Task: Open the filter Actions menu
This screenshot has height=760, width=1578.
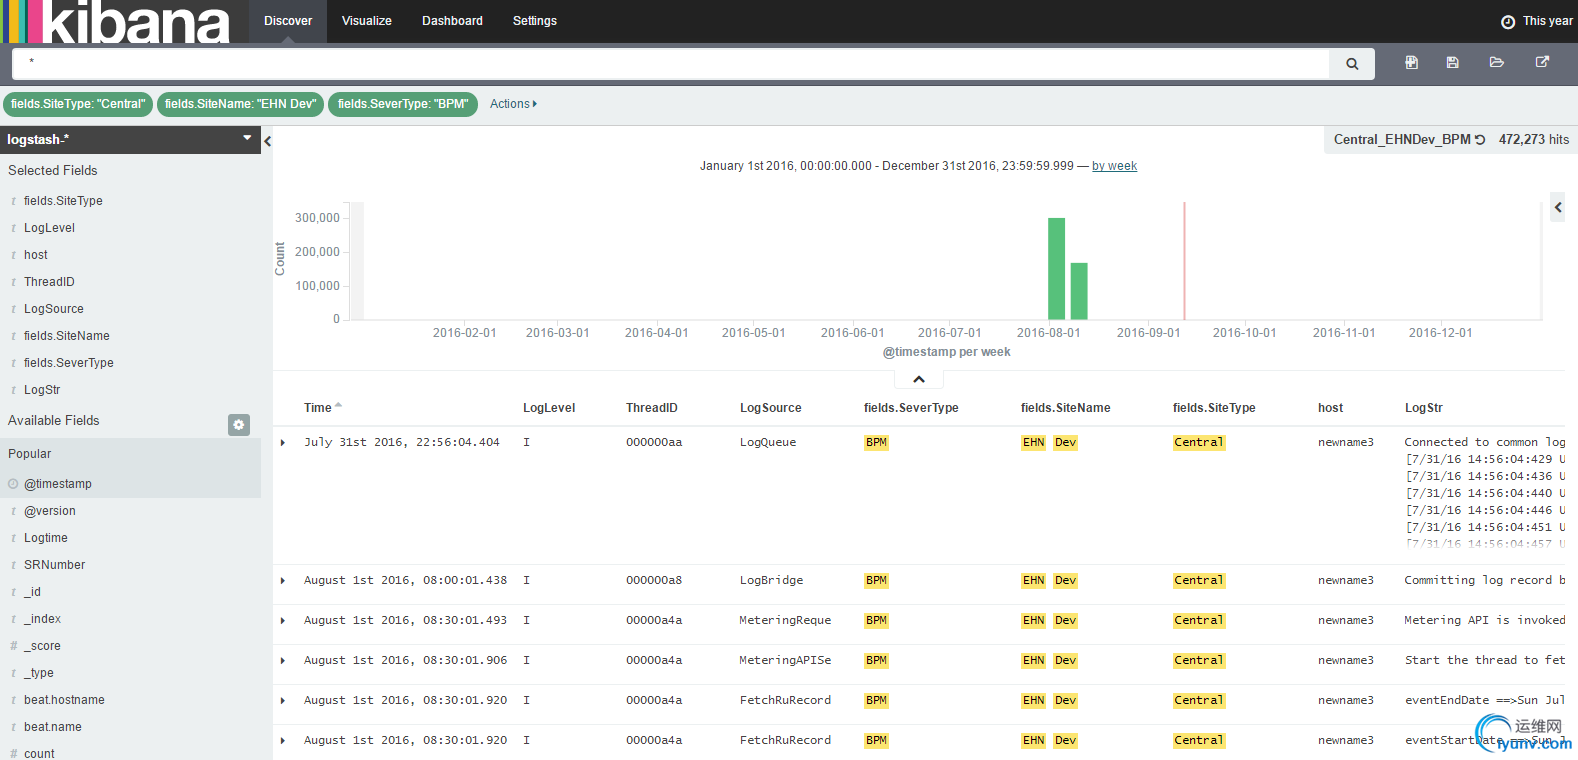Action: point(513,104)
